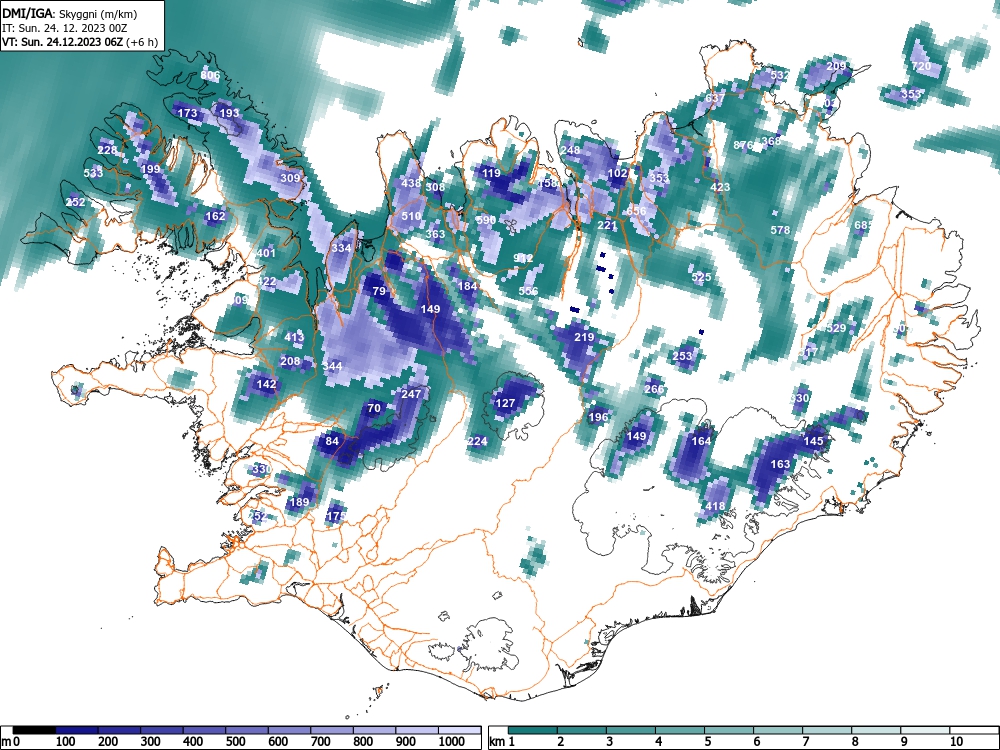Click the map value 334
Screen dimensions: 1000x750
coord(341,248)
